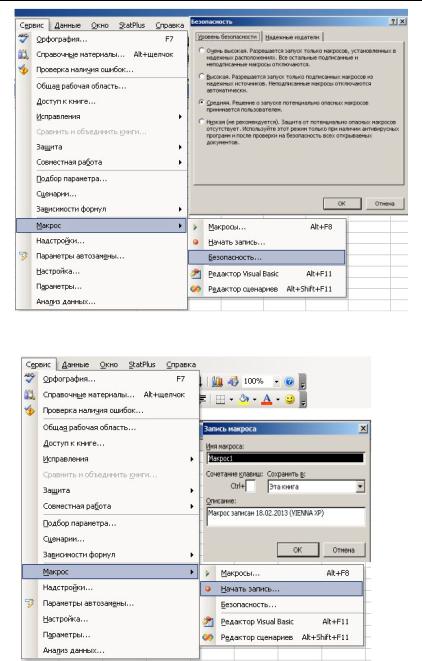422x661 pixels.
Task: Click the Описание text box
Action: click(x=285, y=516)
